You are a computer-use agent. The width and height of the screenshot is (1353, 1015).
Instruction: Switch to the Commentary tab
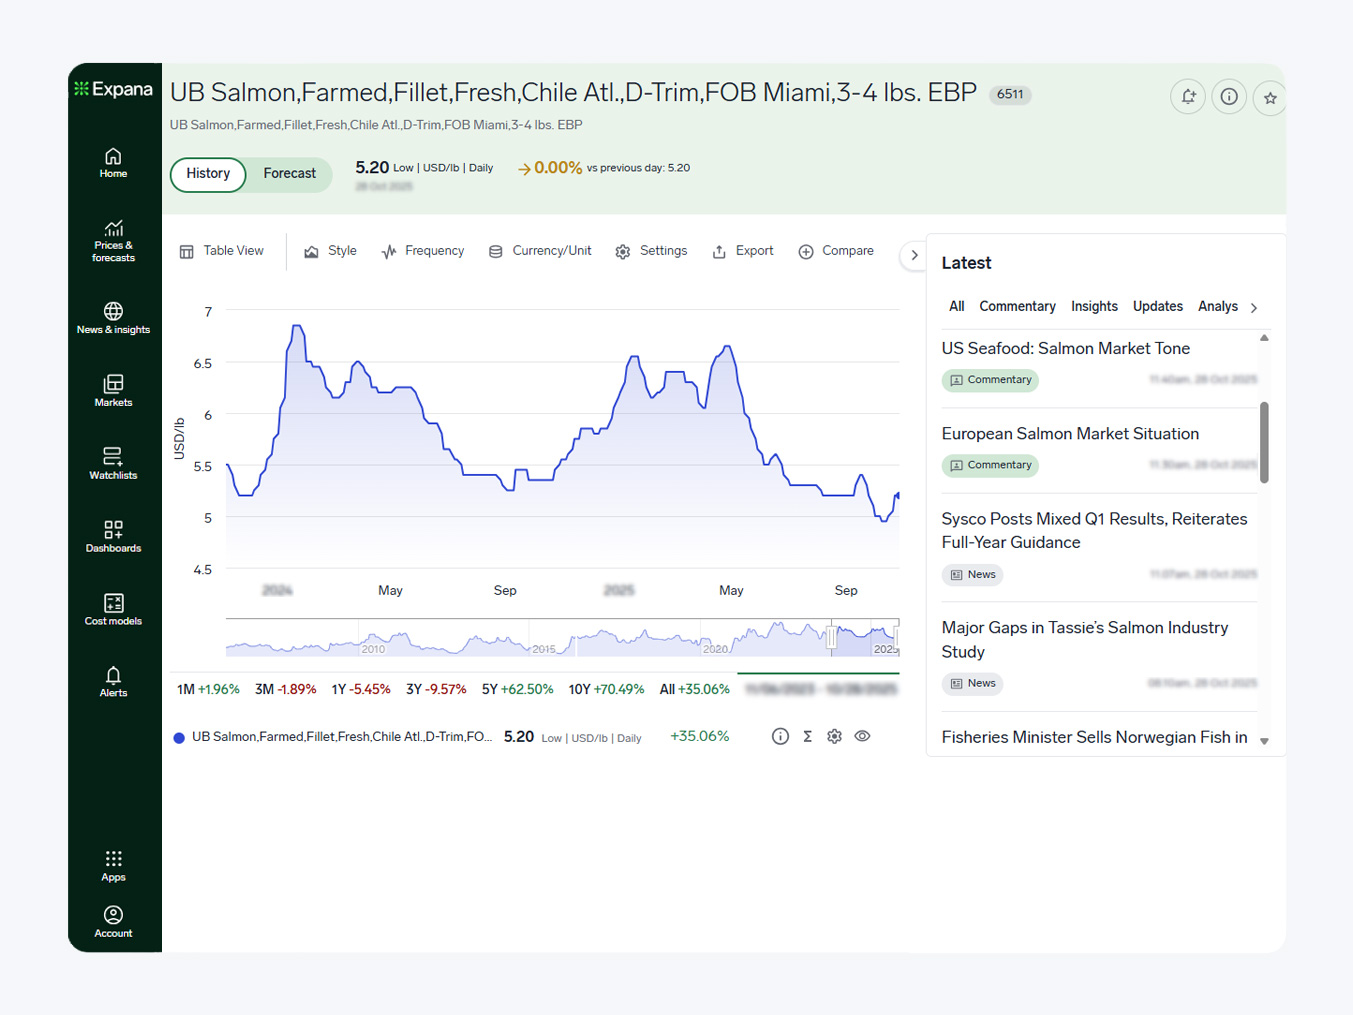coord(1017,307)
